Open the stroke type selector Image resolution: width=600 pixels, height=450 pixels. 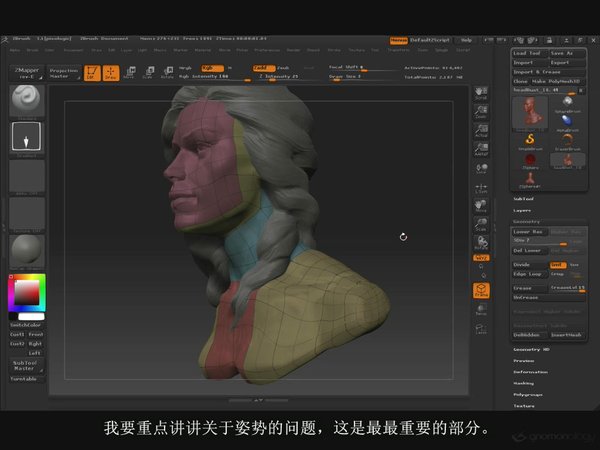pos(26,137)
